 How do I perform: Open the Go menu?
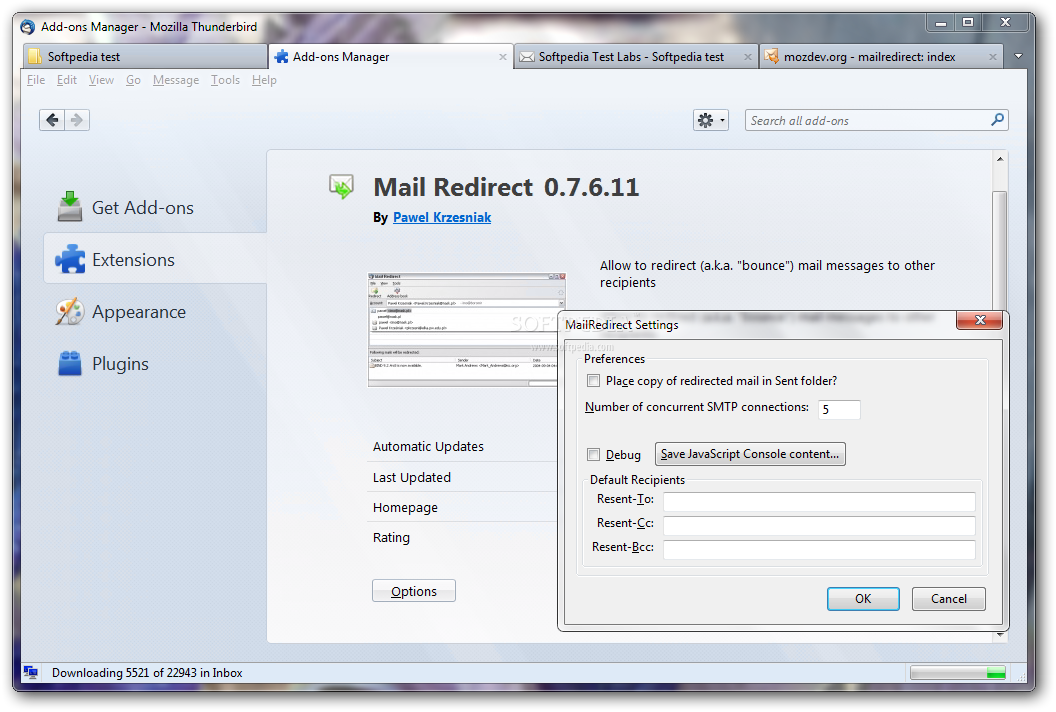[133, 80]
